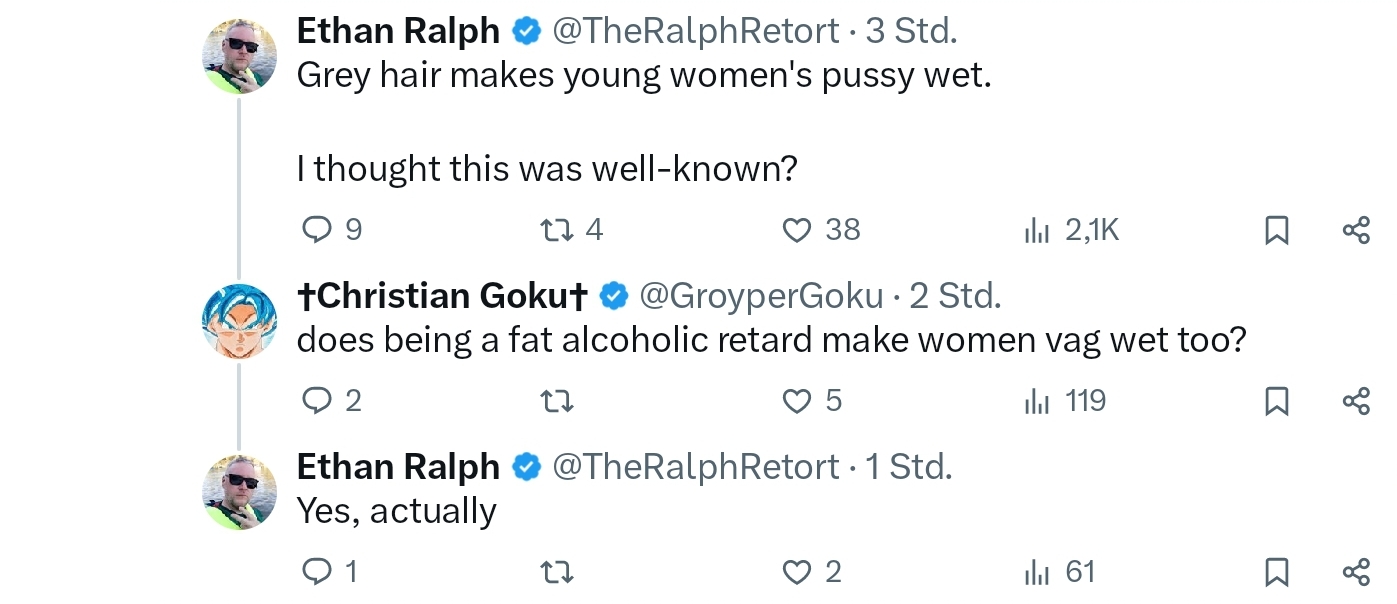This screenshot has width=1397, height=604.
Task: Reply to Christian Goku's tweet
Action: 316,401
